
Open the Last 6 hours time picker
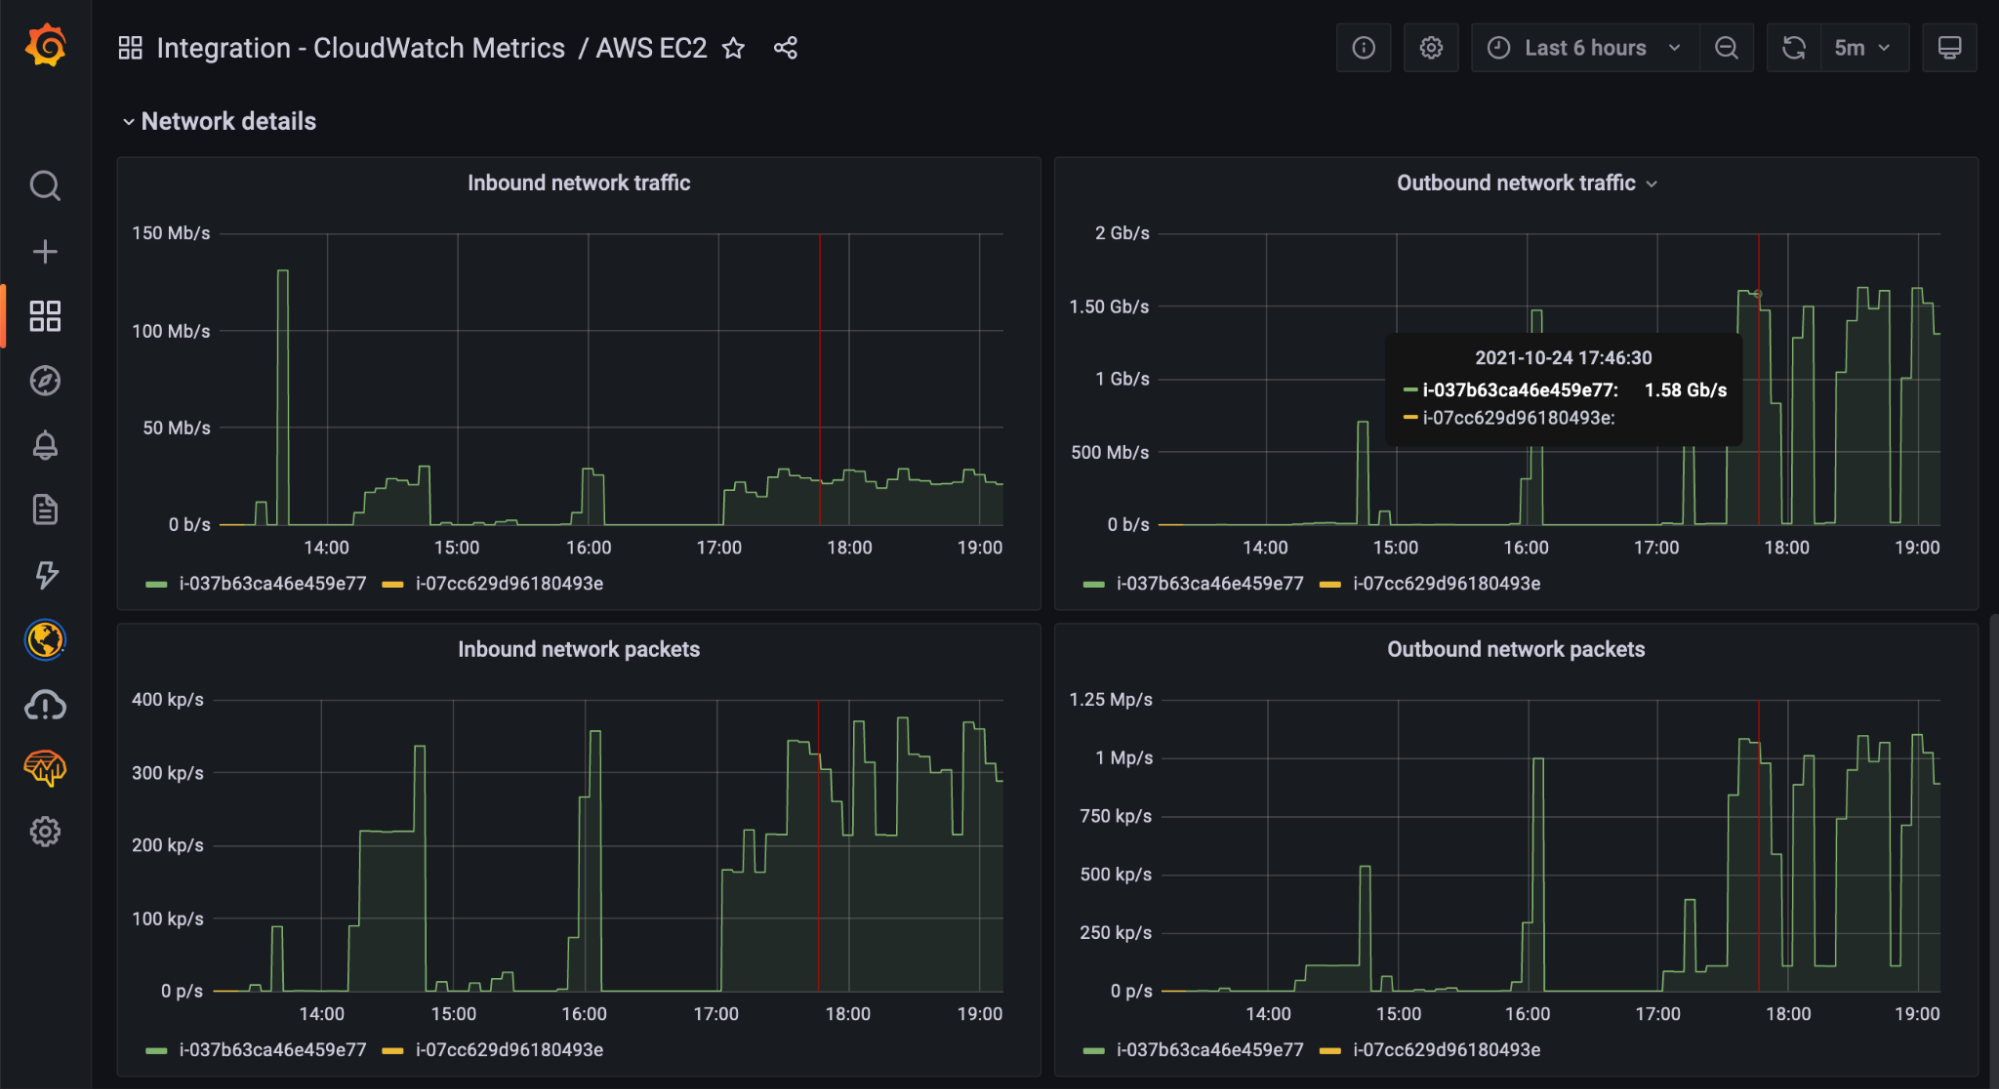click(1585, 48)
